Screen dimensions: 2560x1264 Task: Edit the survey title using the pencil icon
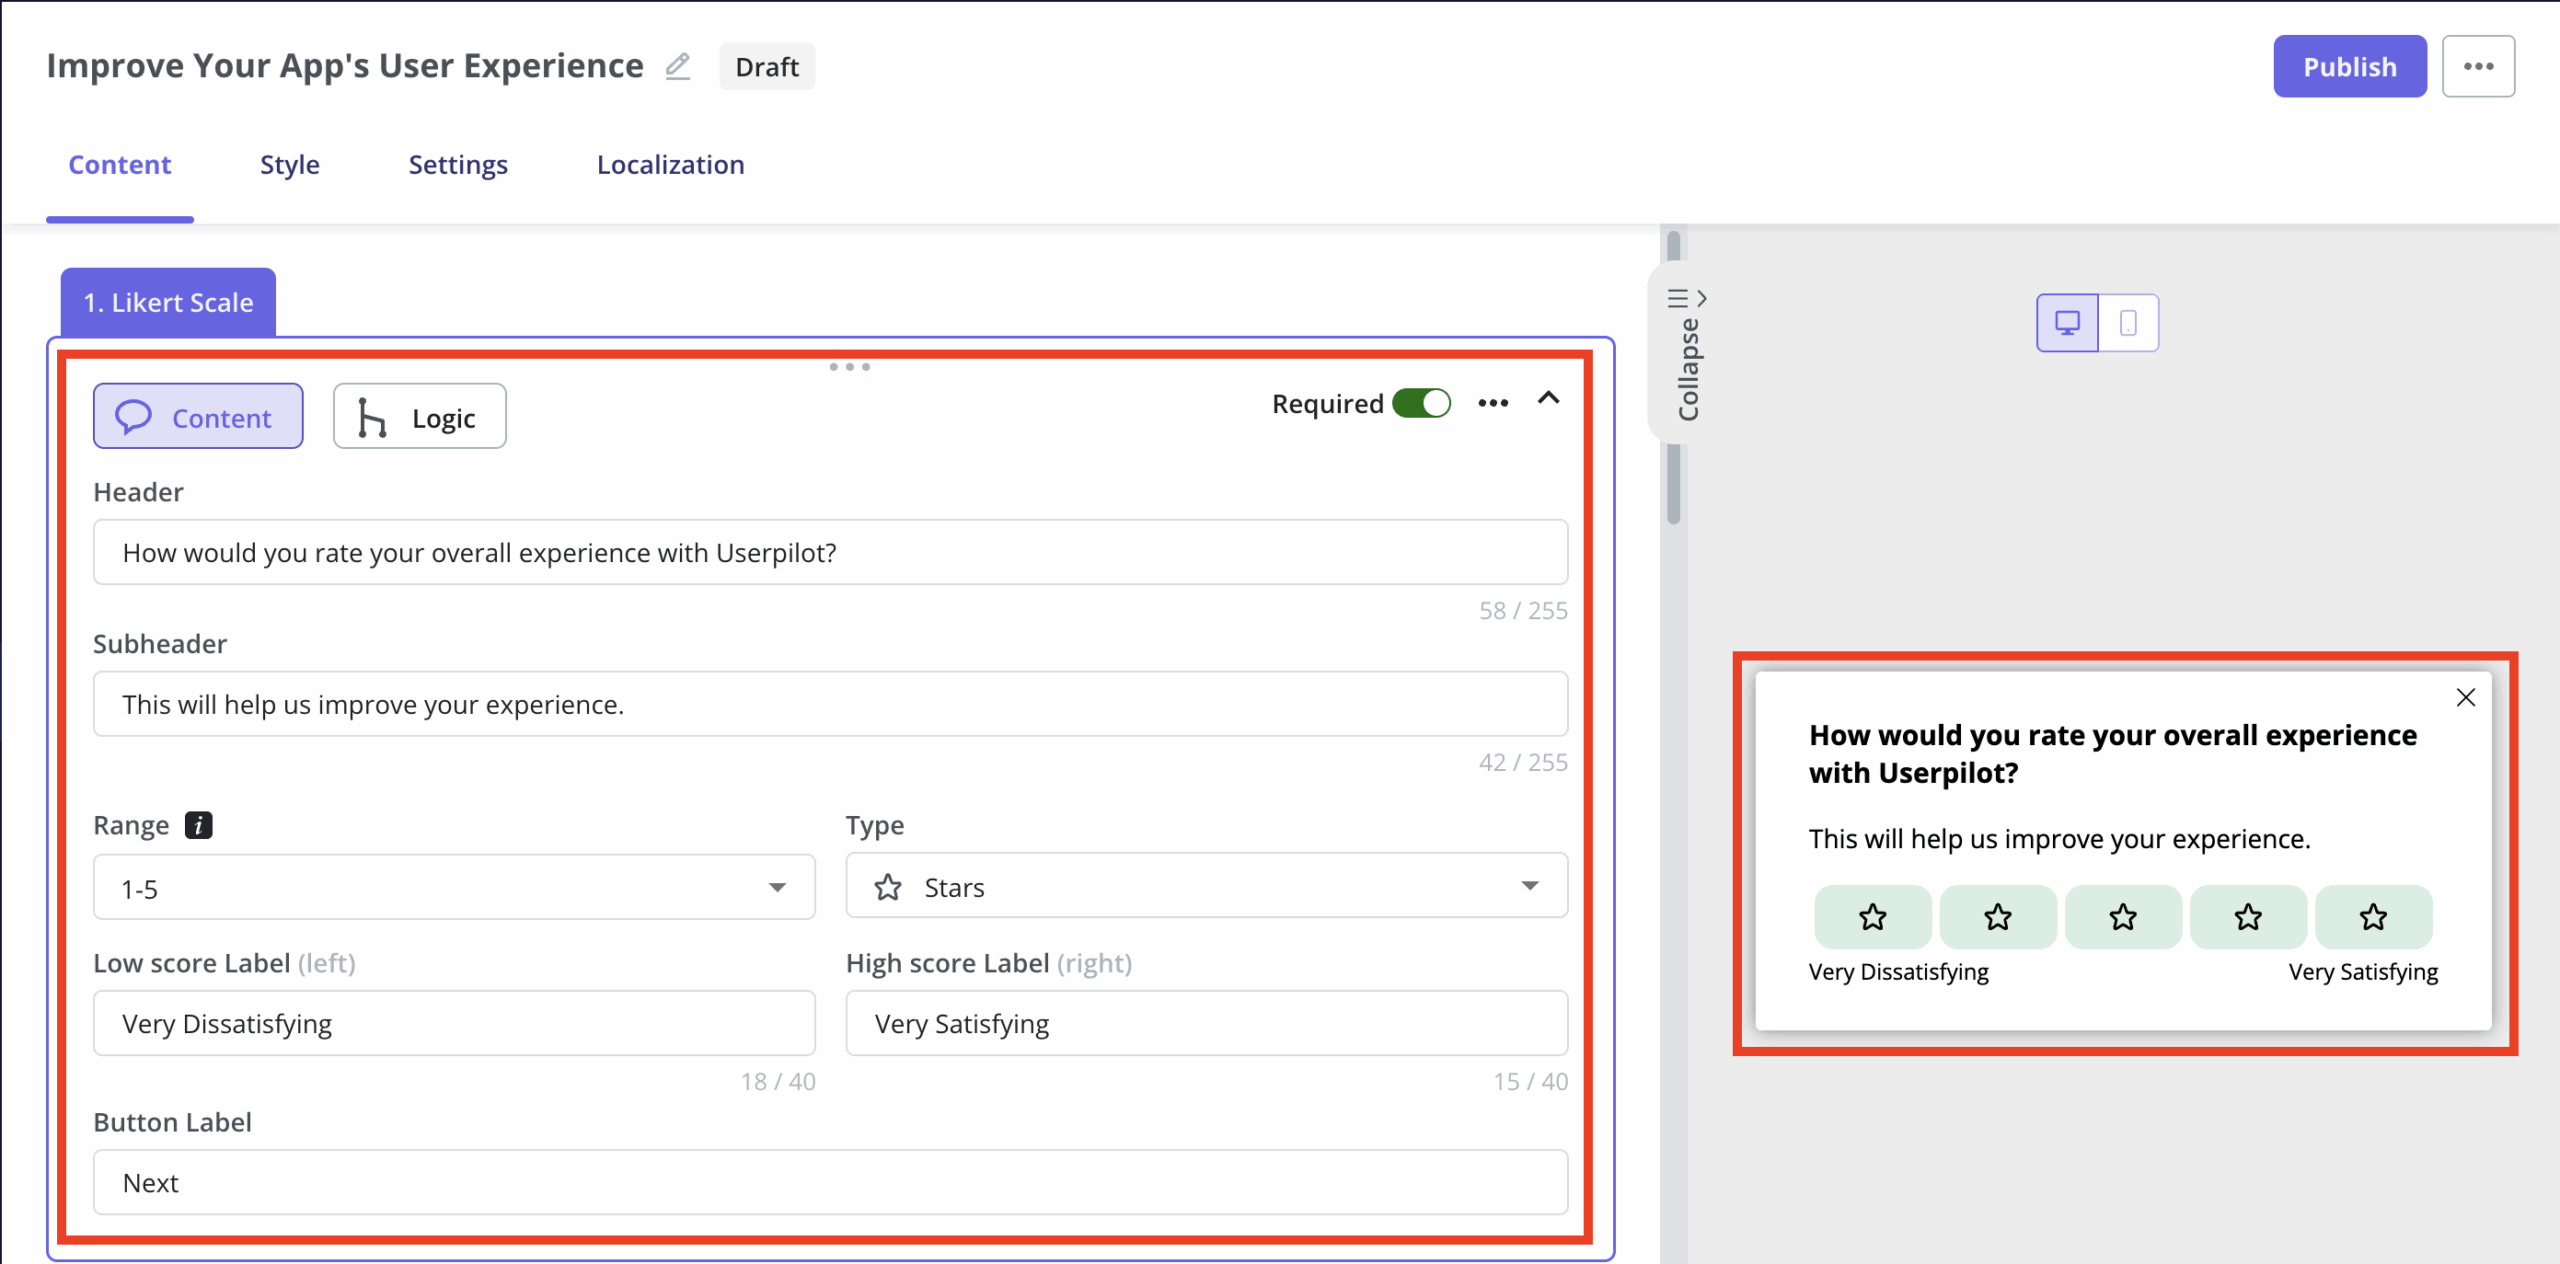click(678, 66)
